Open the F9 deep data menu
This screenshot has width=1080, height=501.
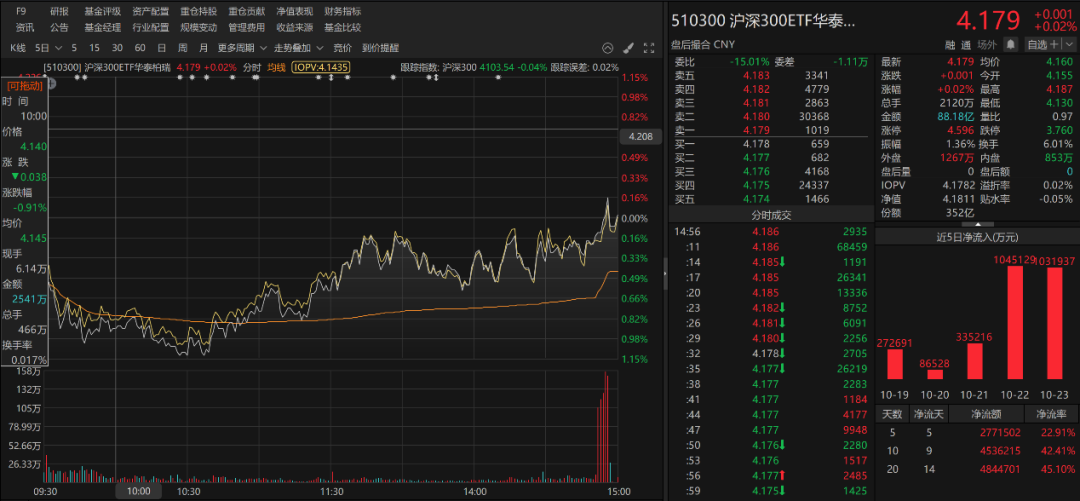tap(21, 12)
